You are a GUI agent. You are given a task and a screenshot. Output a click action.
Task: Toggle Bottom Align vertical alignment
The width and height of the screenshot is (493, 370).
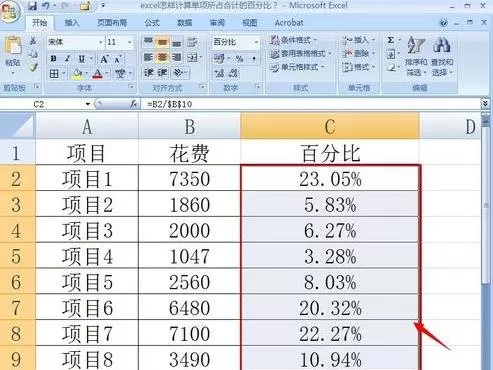[177, 42]
